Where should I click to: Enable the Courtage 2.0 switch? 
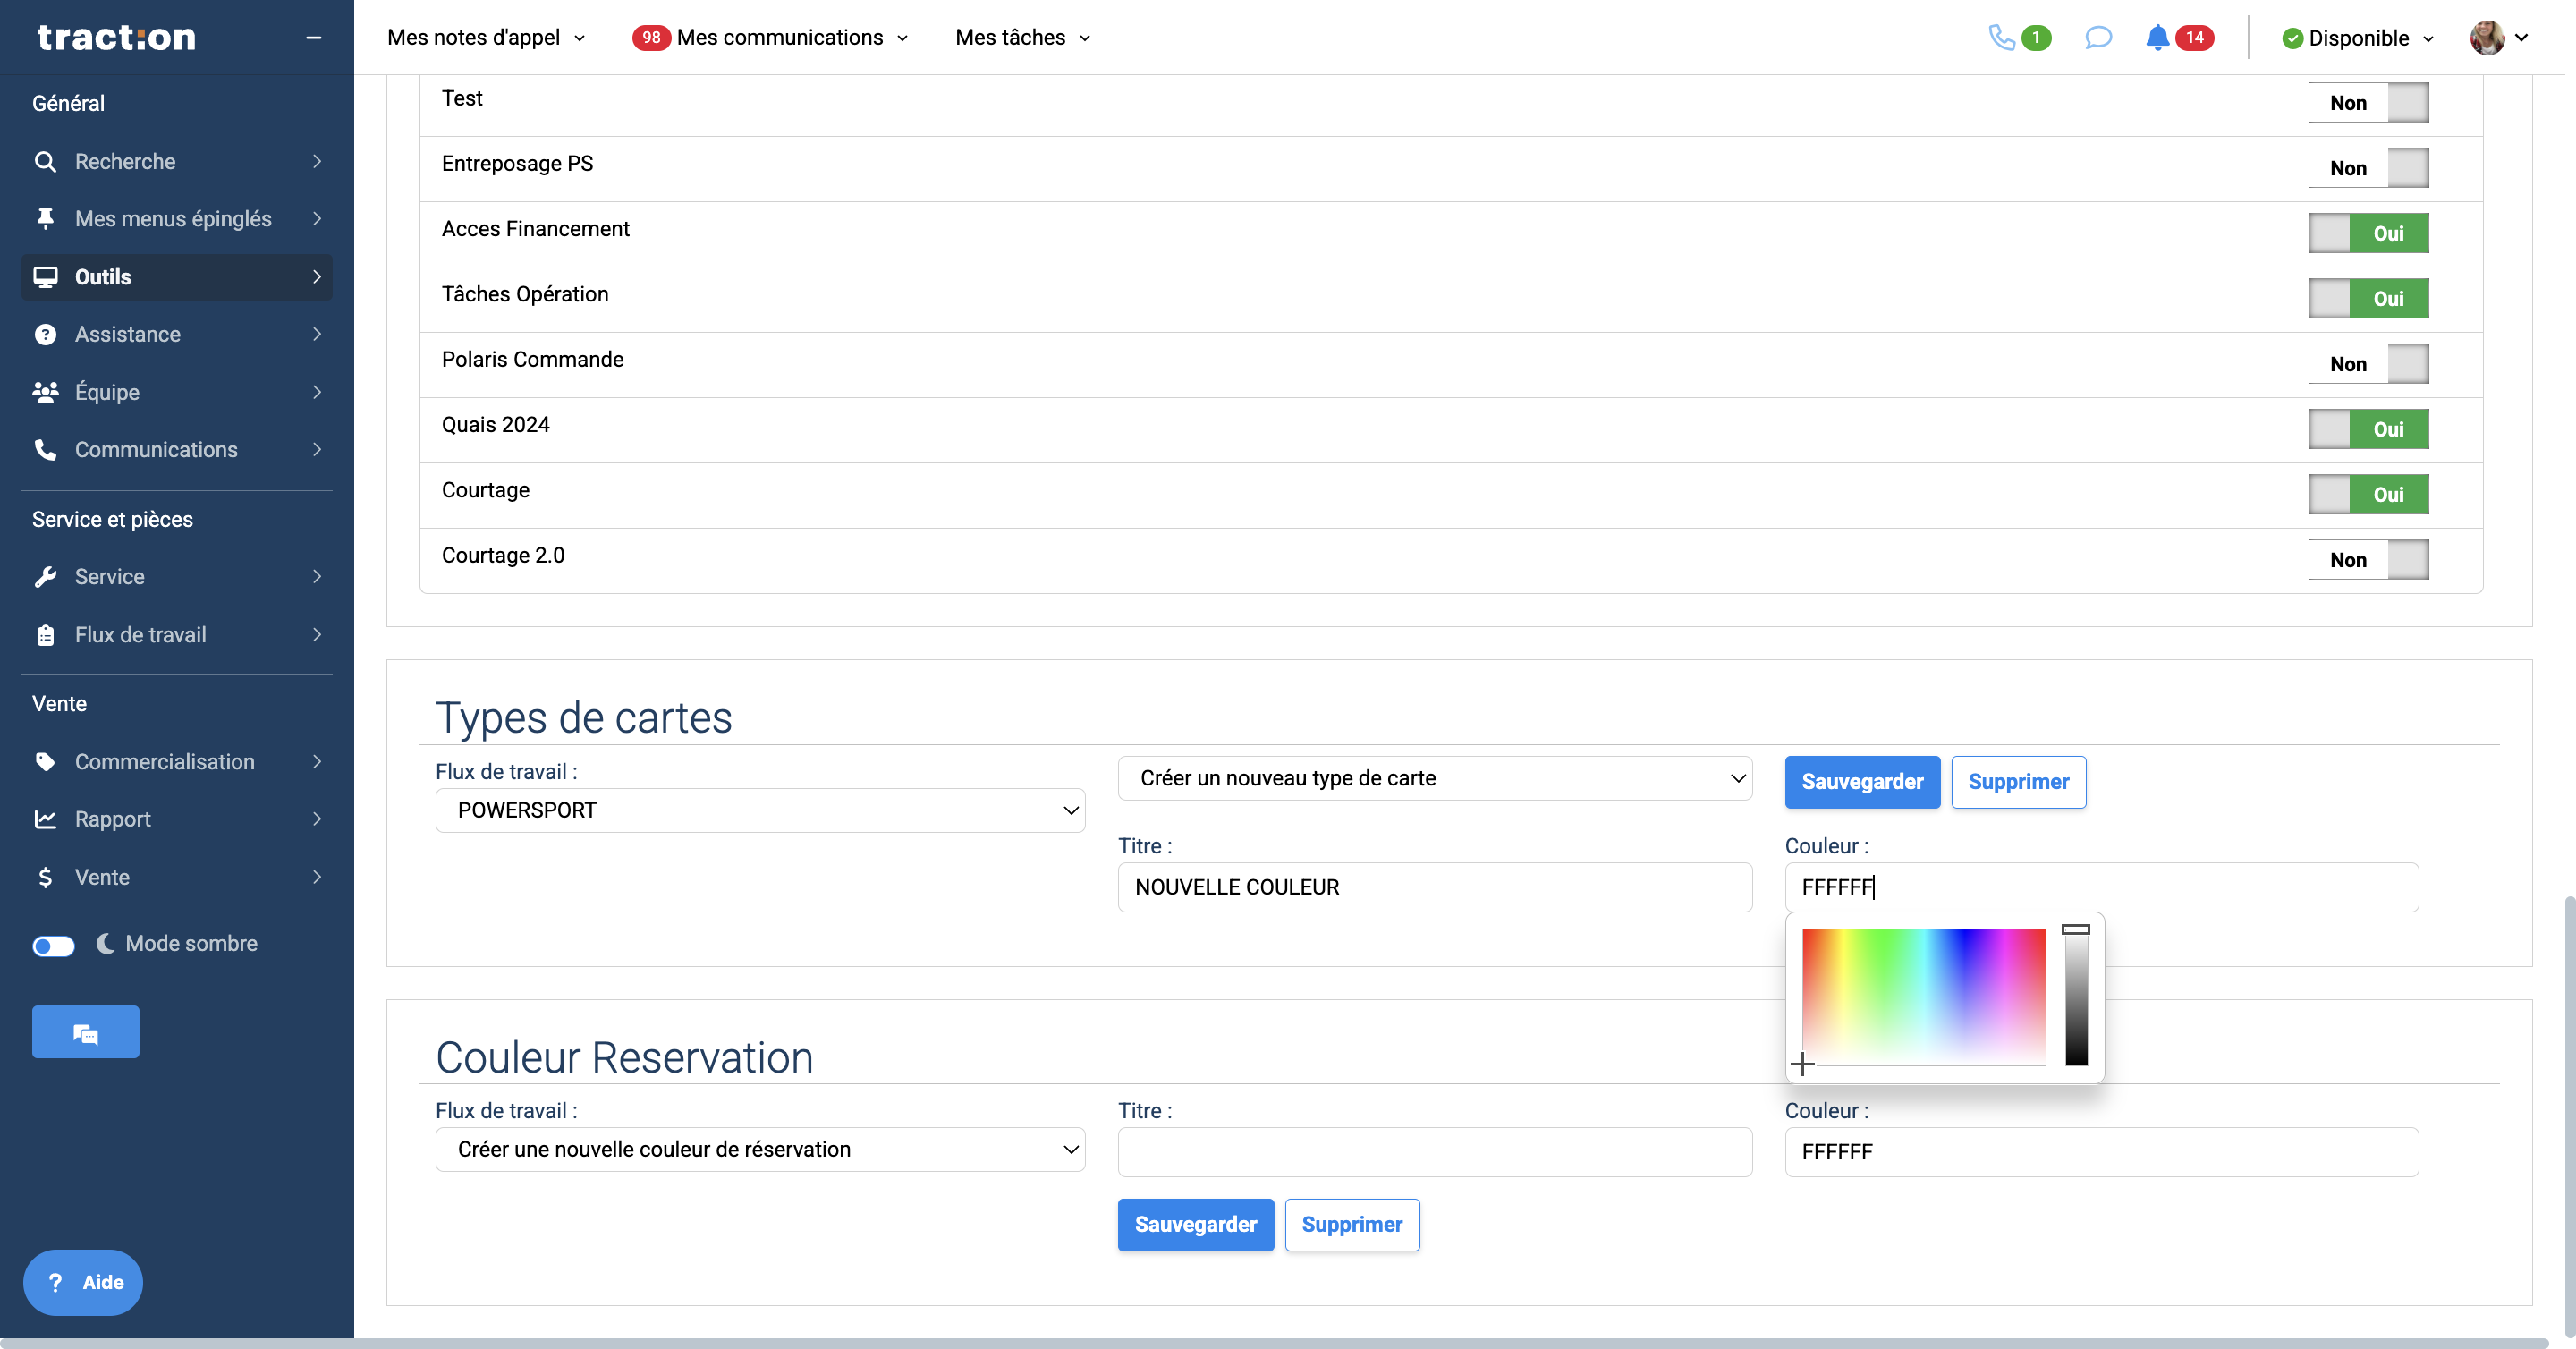pos(2367,560)
